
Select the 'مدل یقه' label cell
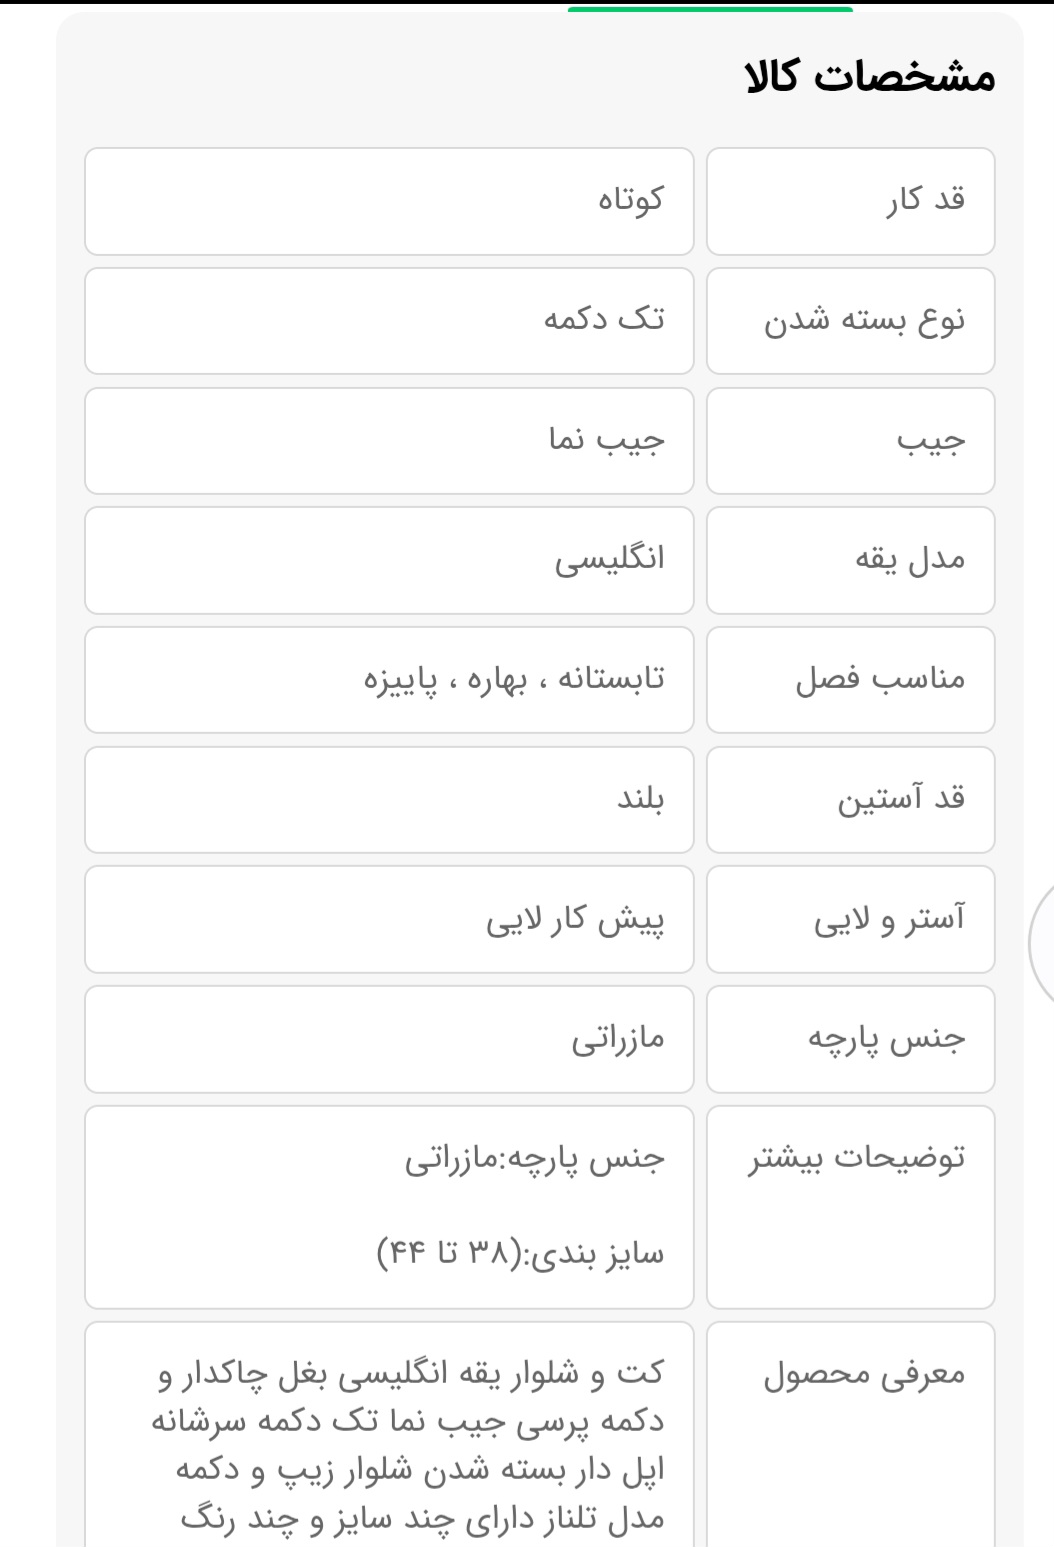850,560
